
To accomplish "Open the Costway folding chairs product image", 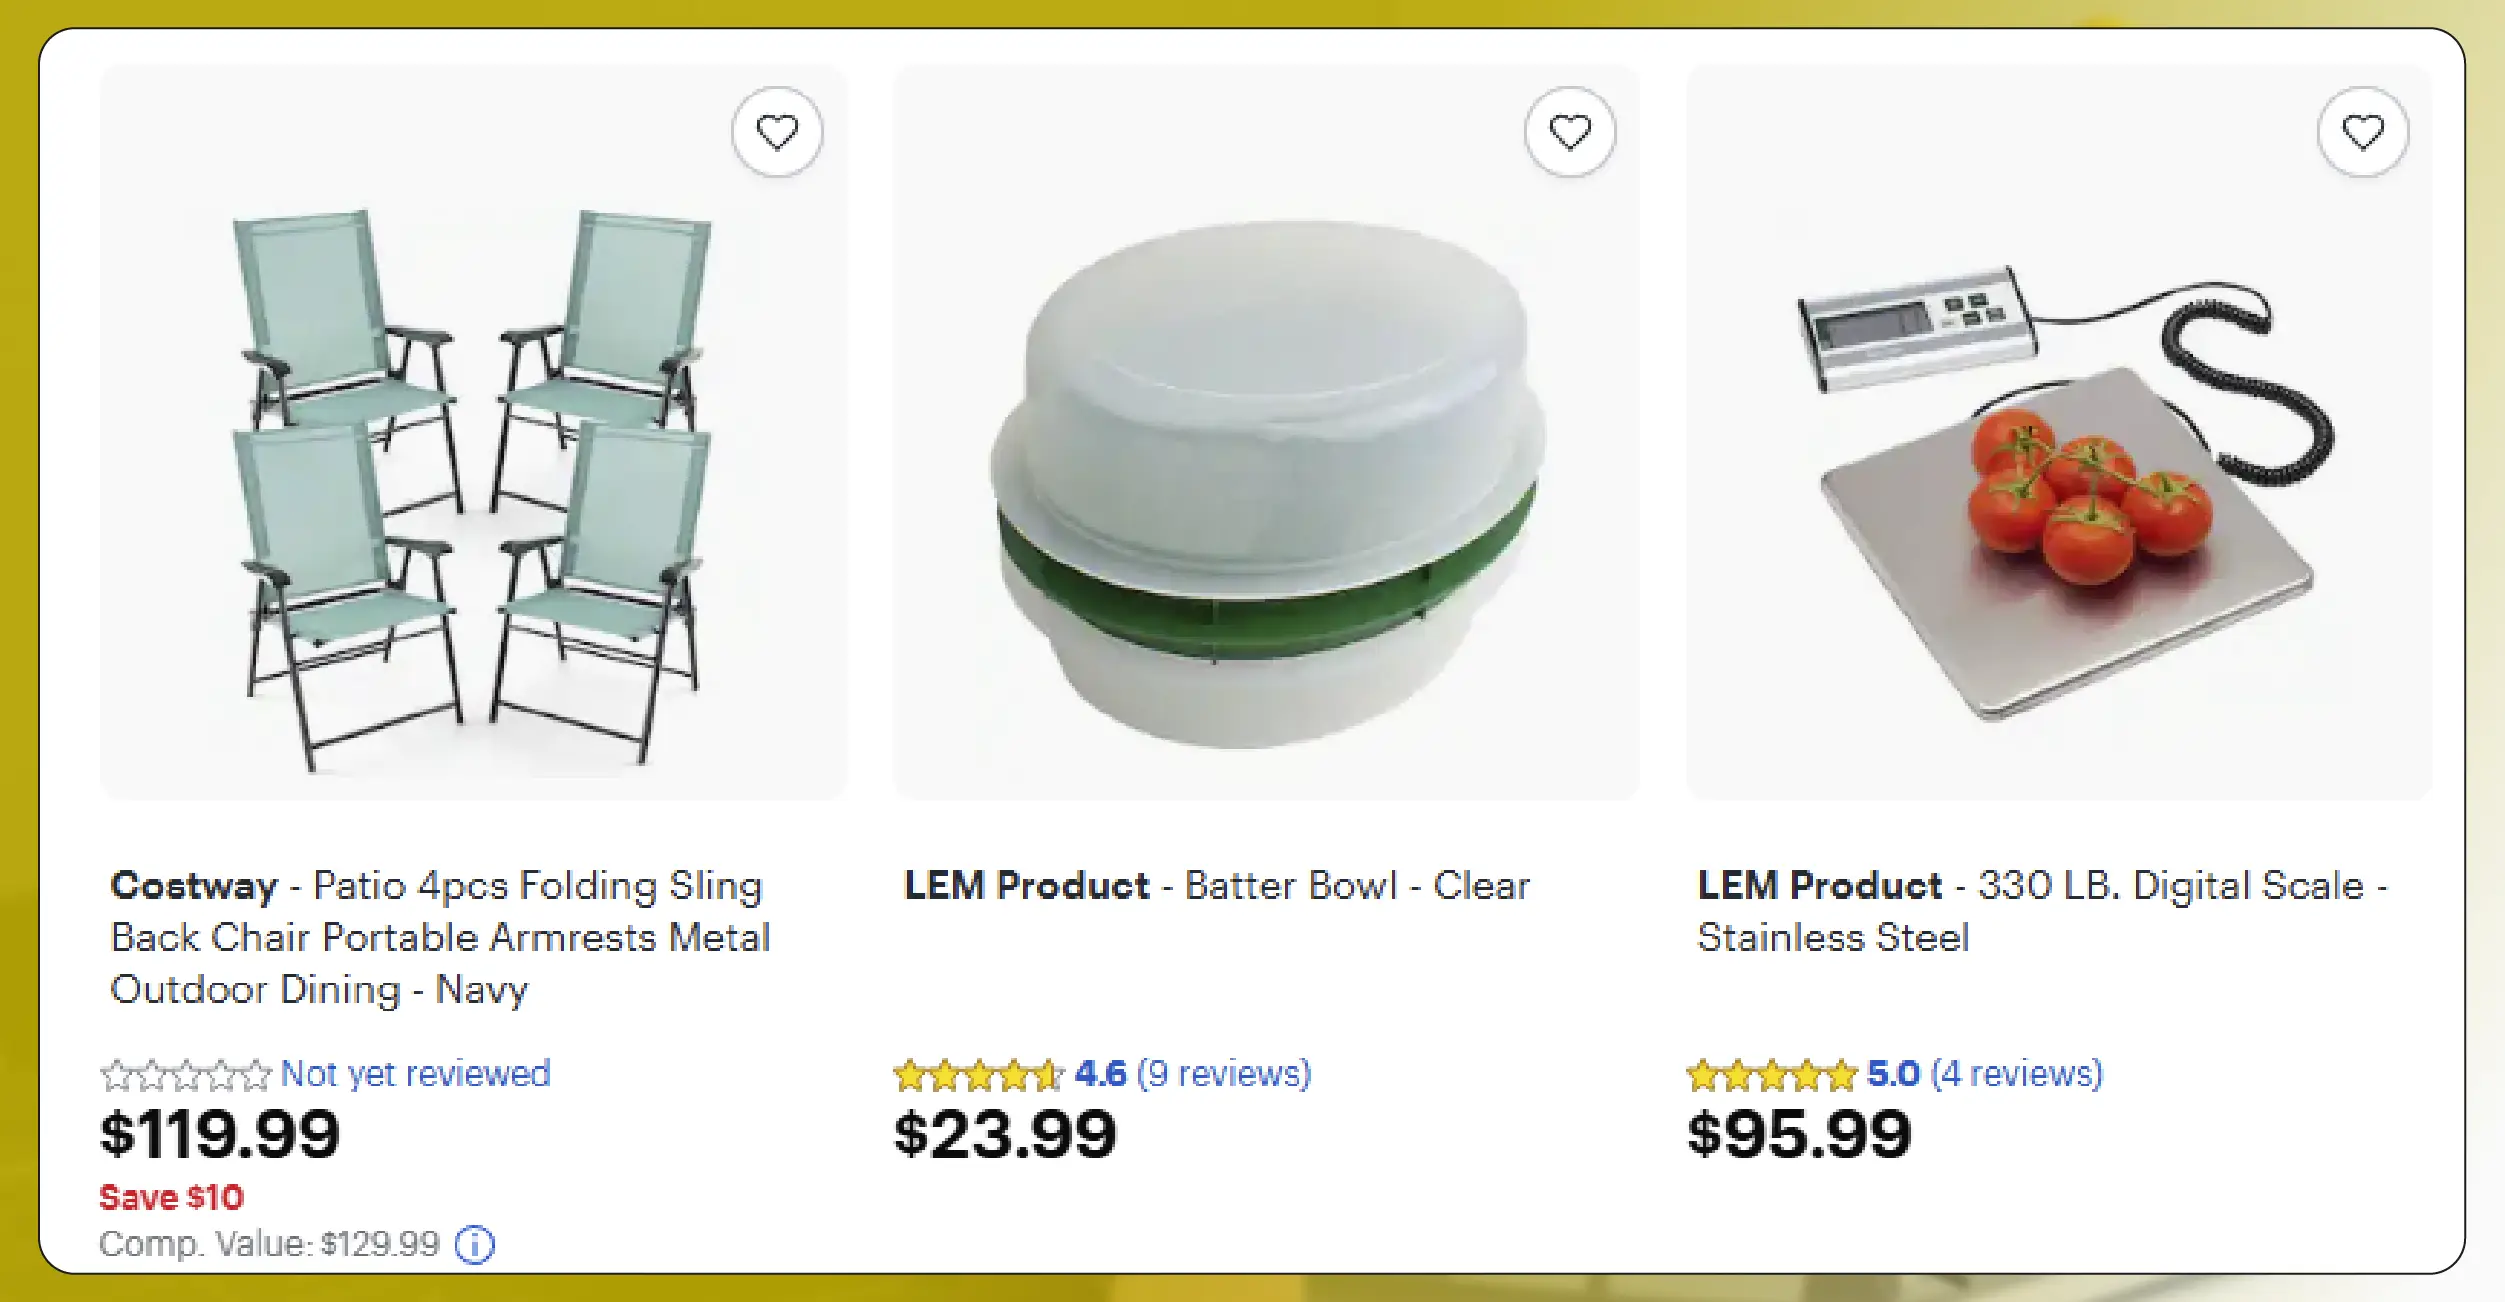I will (x=473, y=432).
